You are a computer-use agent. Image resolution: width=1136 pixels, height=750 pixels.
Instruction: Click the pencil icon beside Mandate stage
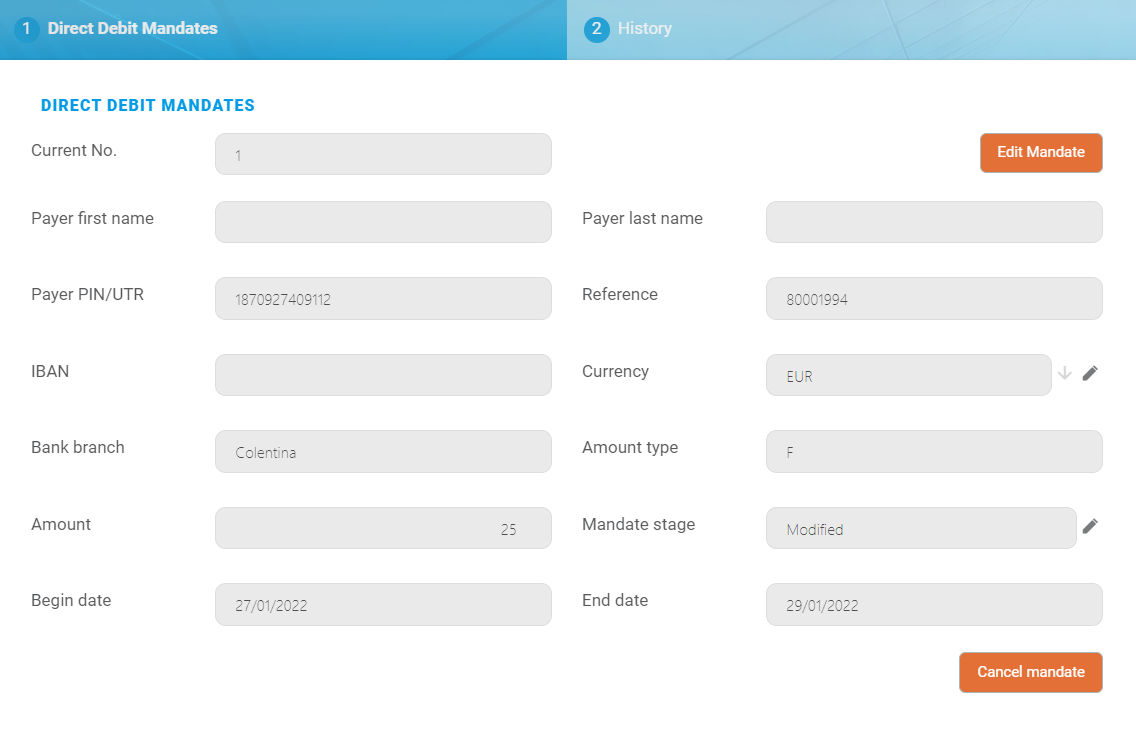(x=1090, y=526)
